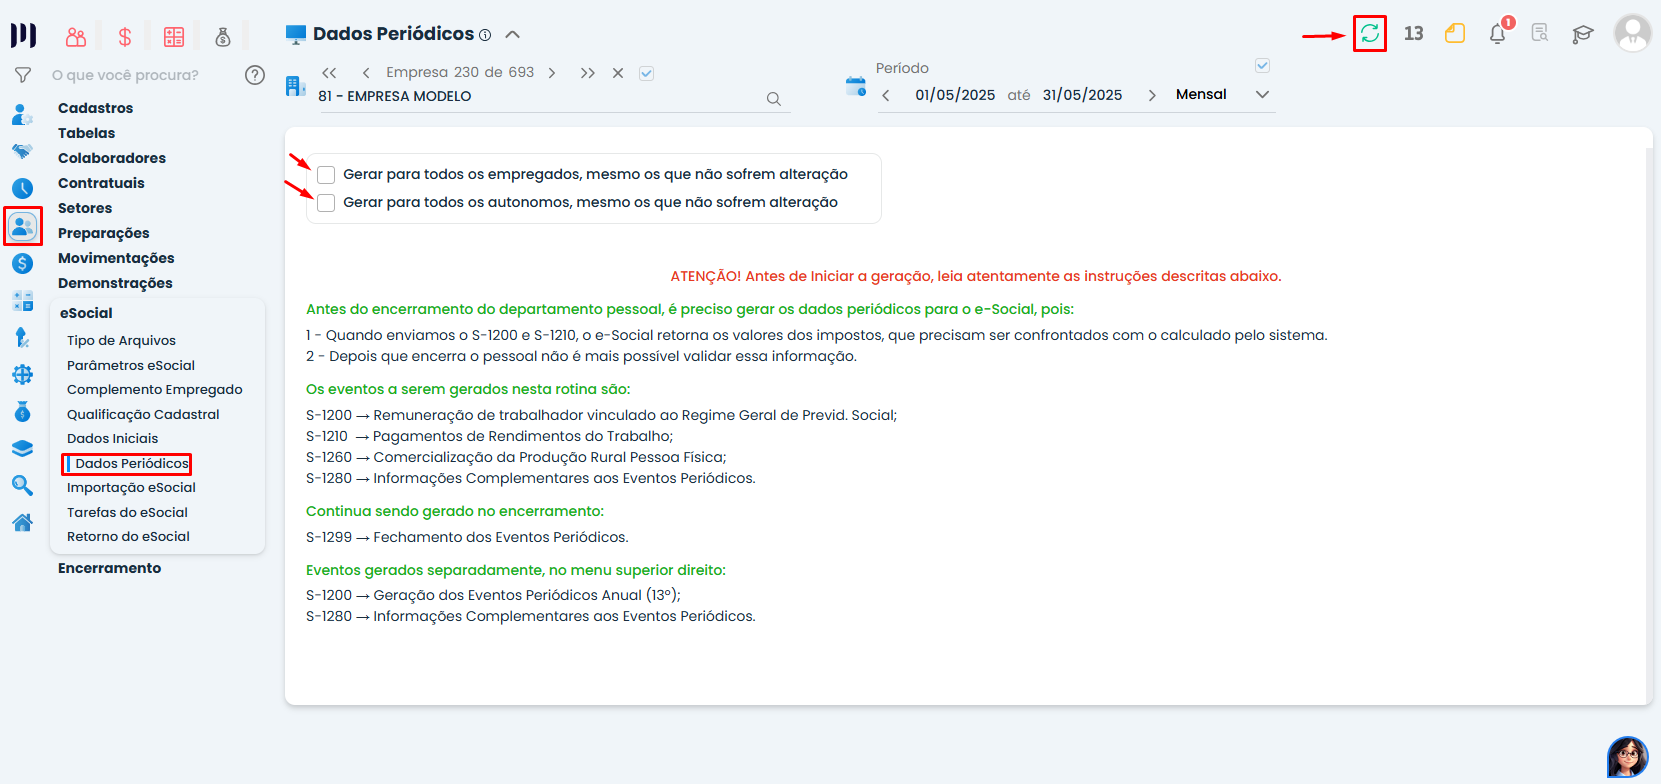Open the yellow sticky note icon
1661x784 pixels.
tap(1455, 34)
